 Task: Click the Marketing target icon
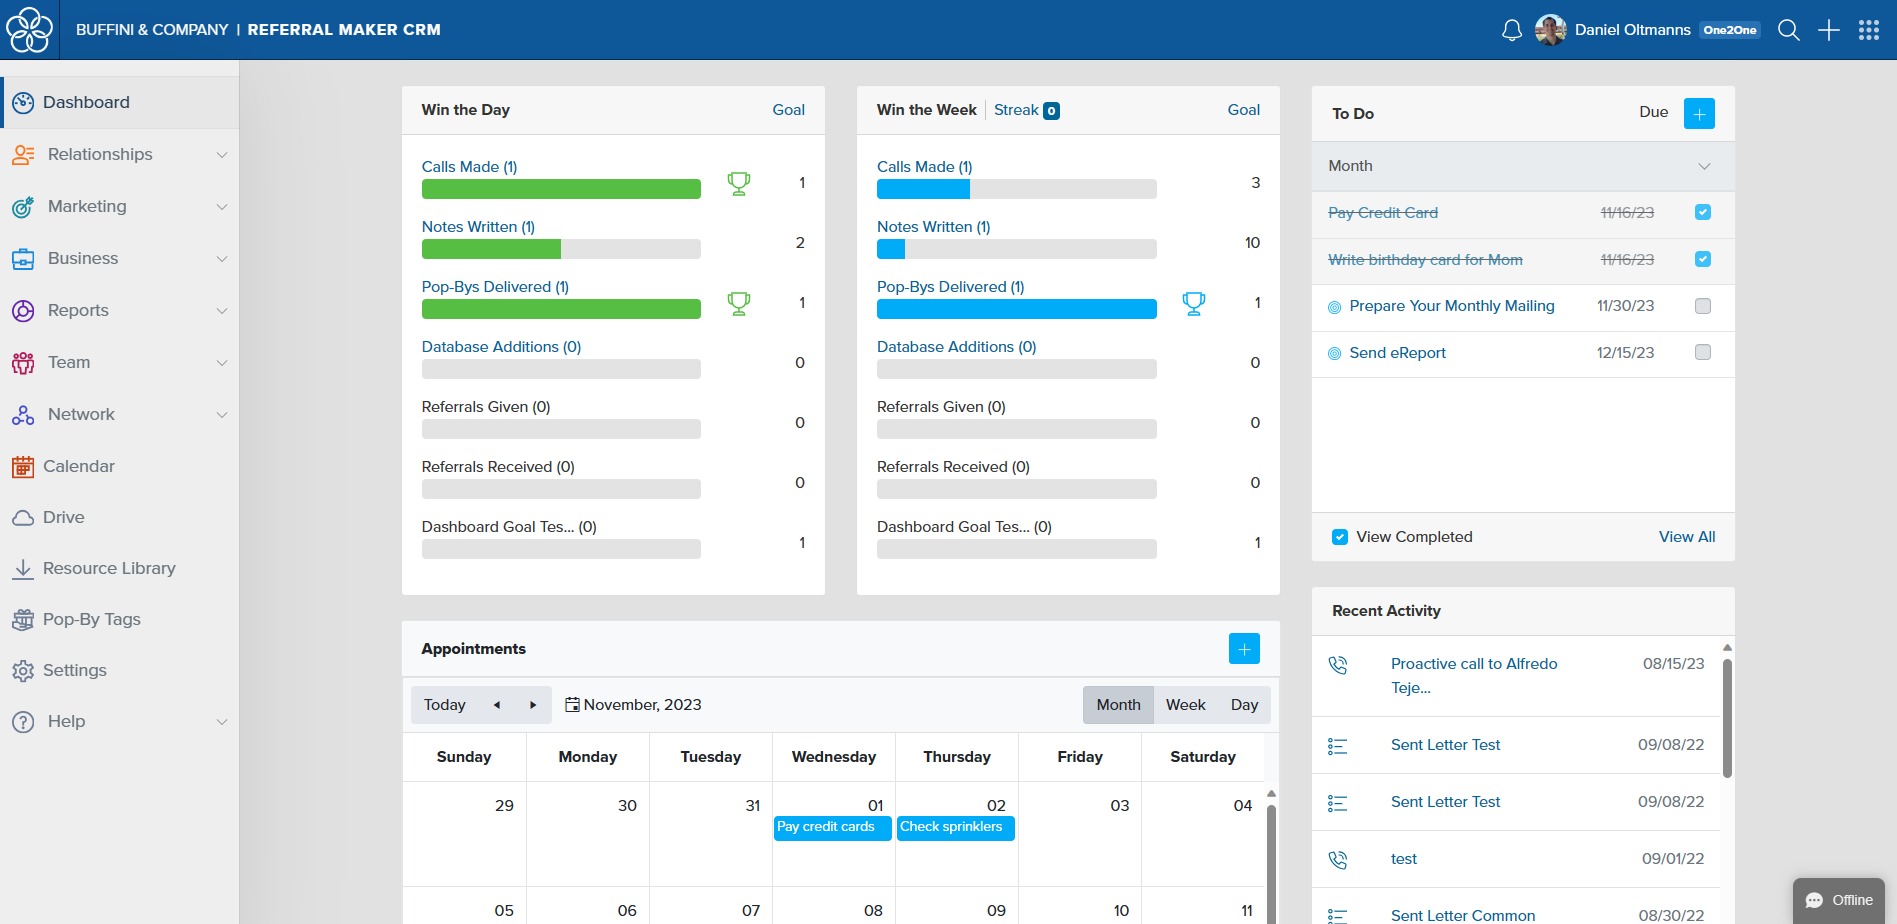[x=23, y=206]
